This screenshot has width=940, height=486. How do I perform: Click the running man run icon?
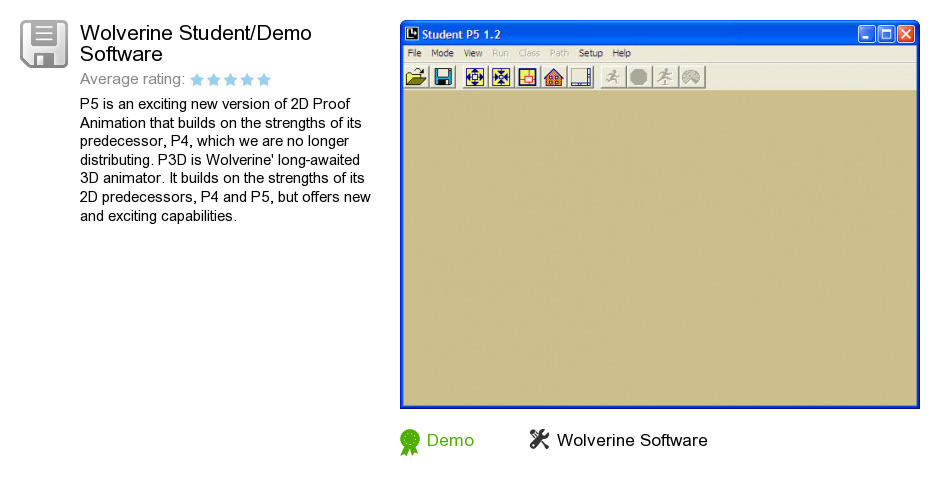tap(613, 77)
